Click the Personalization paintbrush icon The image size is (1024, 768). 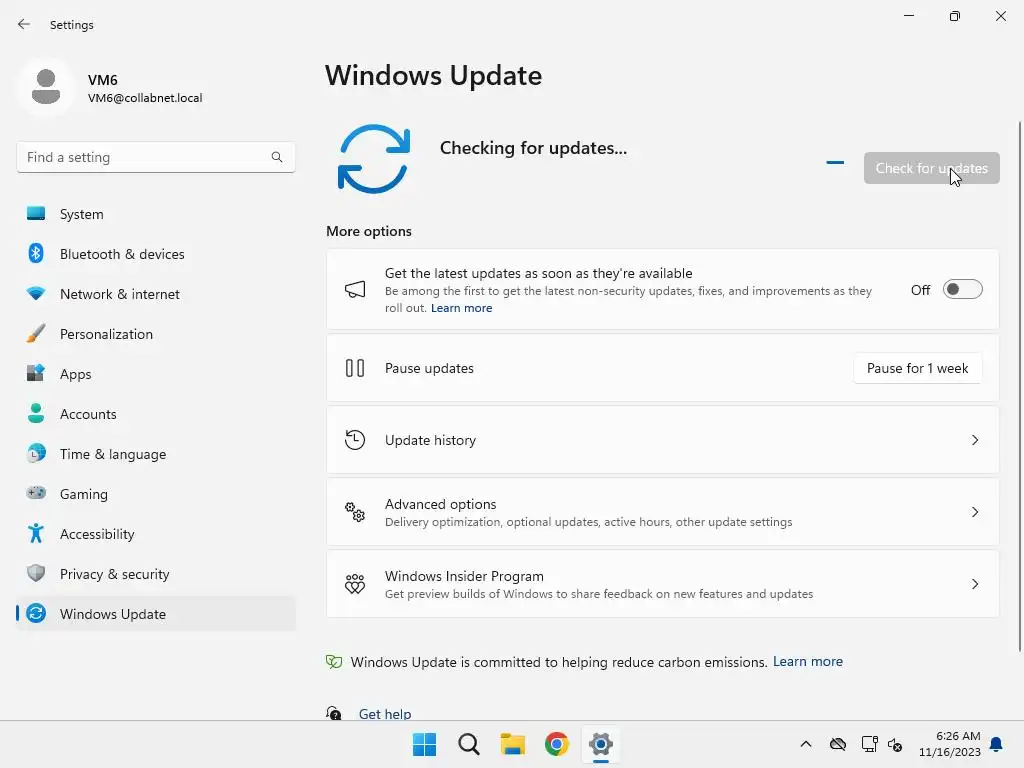(x=36, y=333)
